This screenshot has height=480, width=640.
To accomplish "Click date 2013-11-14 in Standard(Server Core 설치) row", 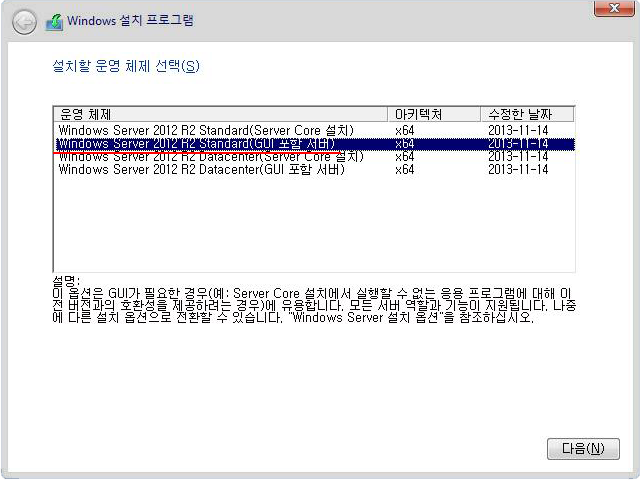I will [518, 131].
